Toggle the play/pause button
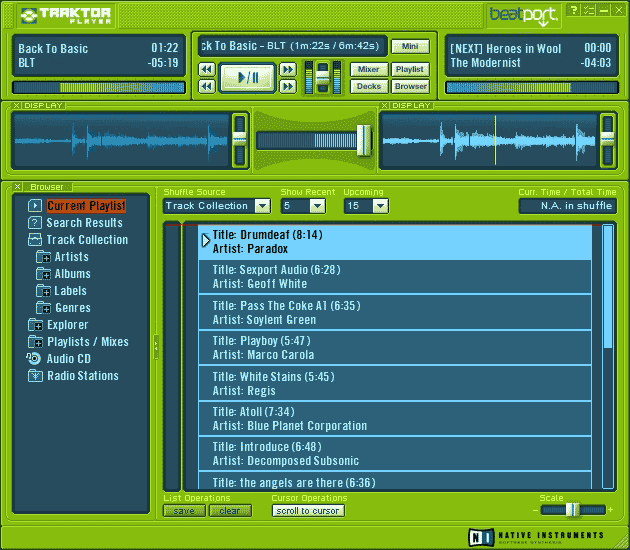This screenshot has height=550, width=630. [248, 78]
